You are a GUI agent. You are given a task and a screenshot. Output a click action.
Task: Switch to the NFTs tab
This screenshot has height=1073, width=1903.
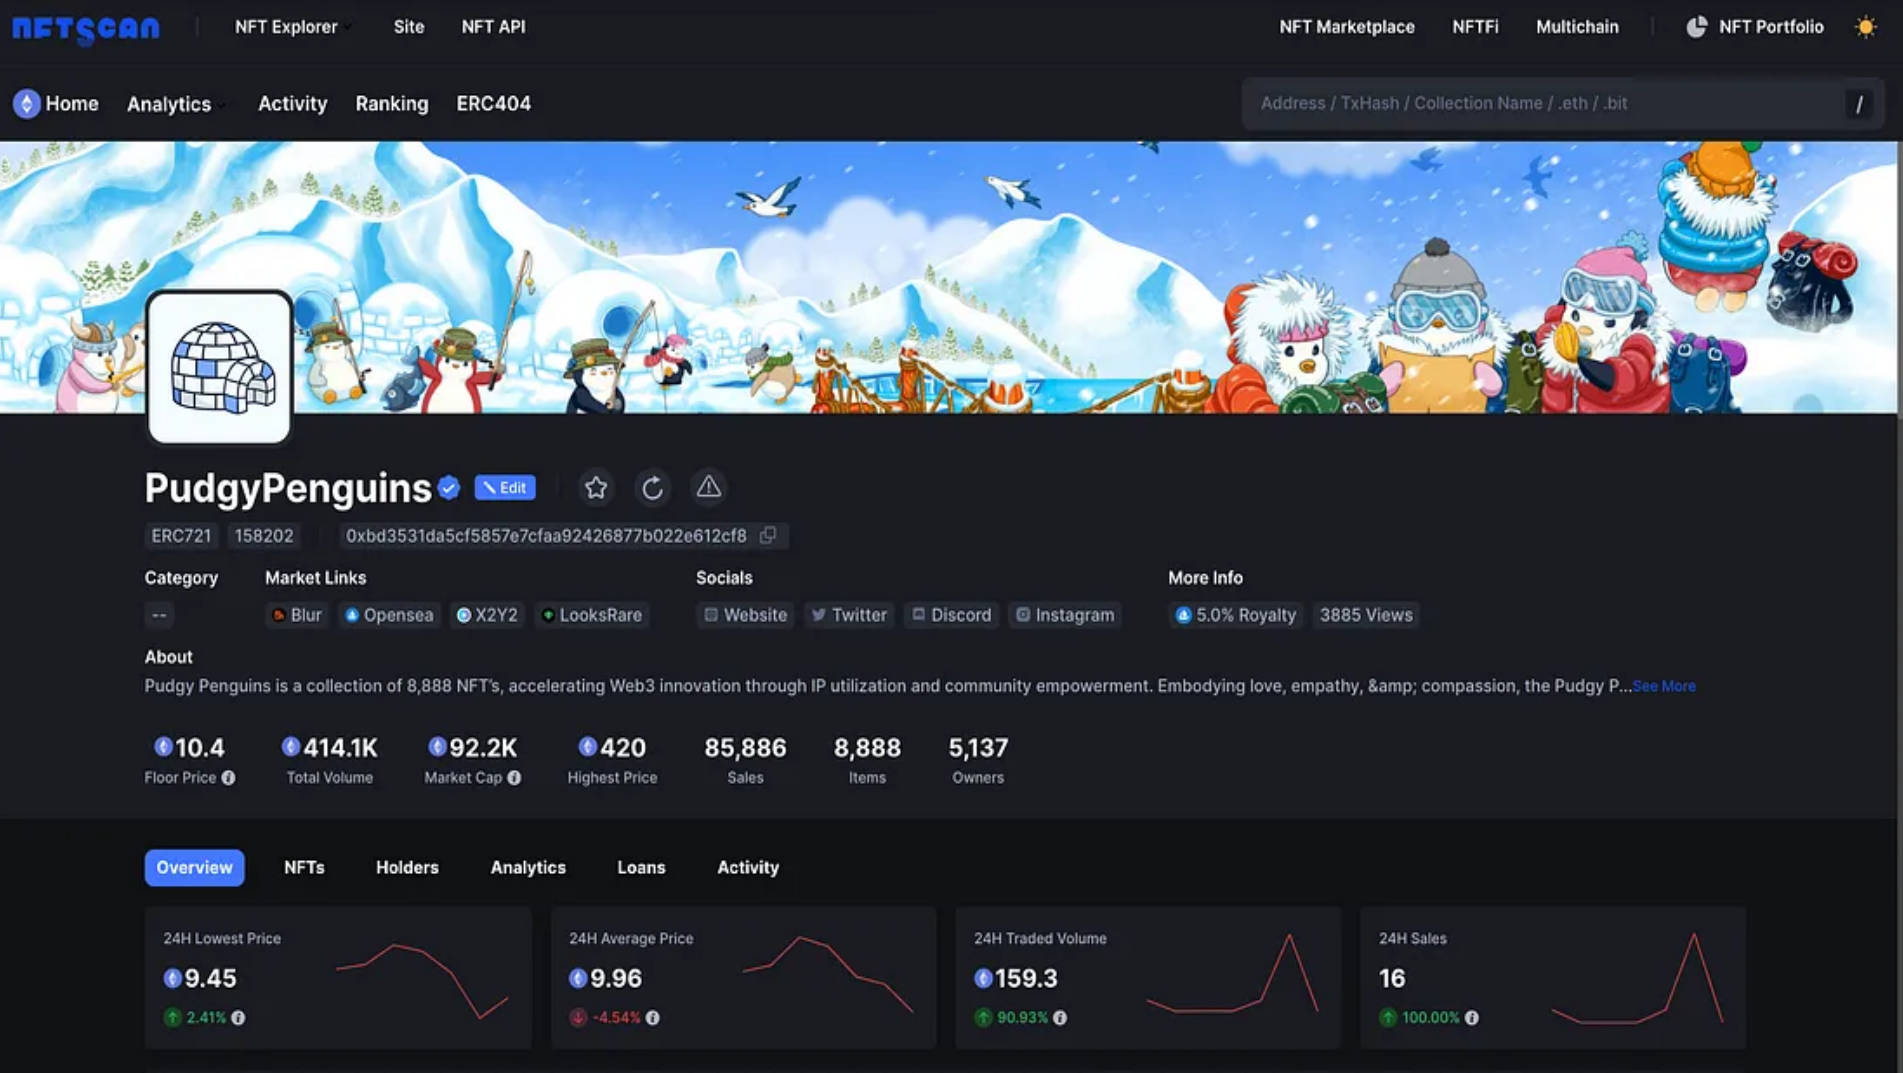304,867
